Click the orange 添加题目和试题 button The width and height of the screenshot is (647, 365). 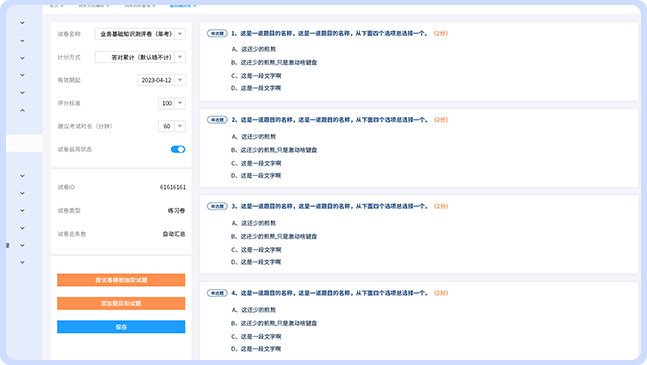click(121, 304)
